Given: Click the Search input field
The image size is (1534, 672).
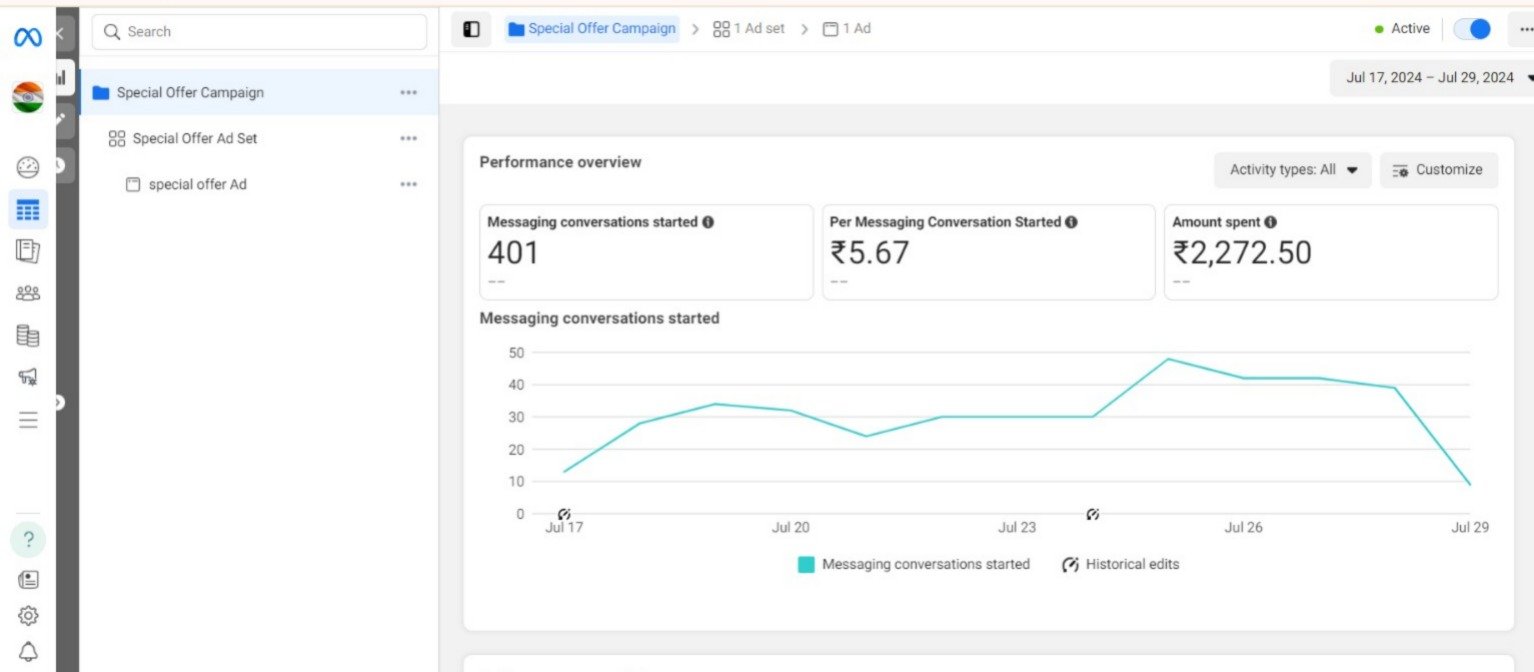Looking at the screenshot, I should coord(260,32).
